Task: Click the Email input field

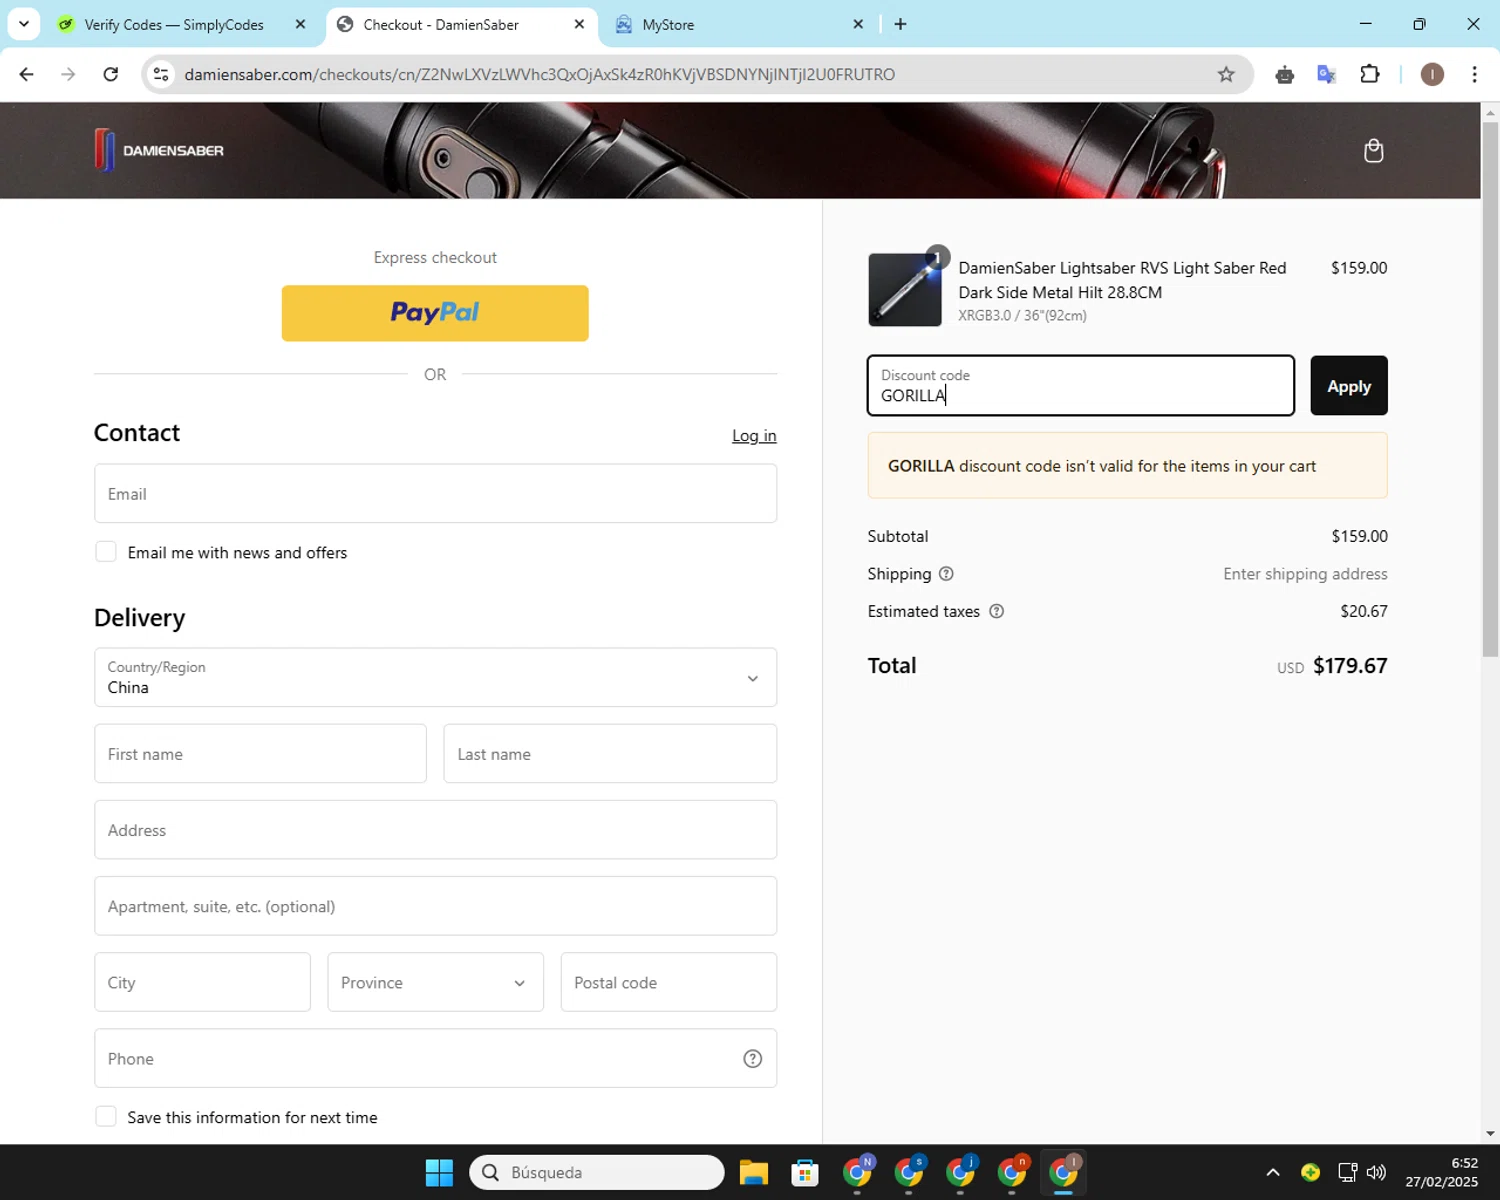Action: [x=435, y=494]
